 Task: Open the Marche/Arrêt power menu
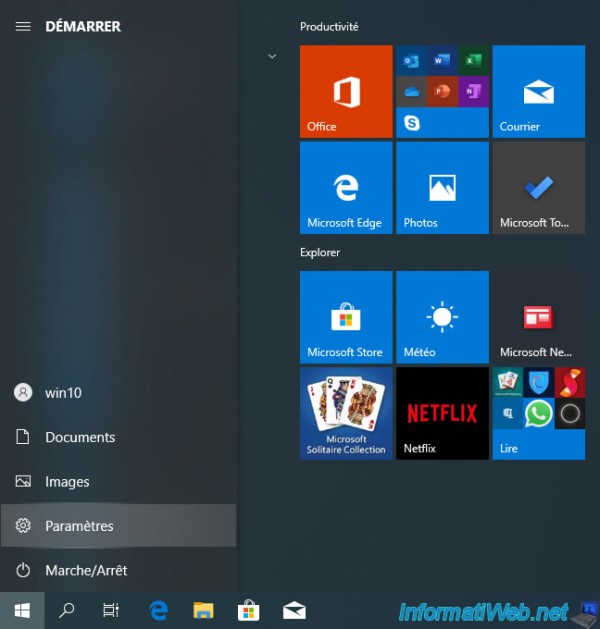(x=118, y=570)
